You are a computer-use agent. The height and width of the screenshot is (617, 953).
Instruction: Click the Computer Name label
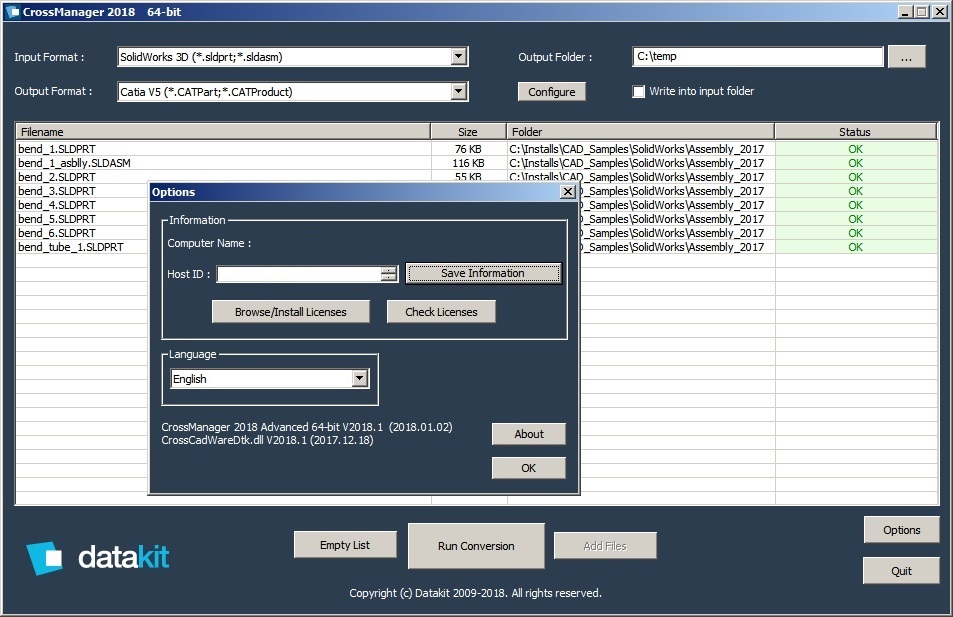(209, 243)
